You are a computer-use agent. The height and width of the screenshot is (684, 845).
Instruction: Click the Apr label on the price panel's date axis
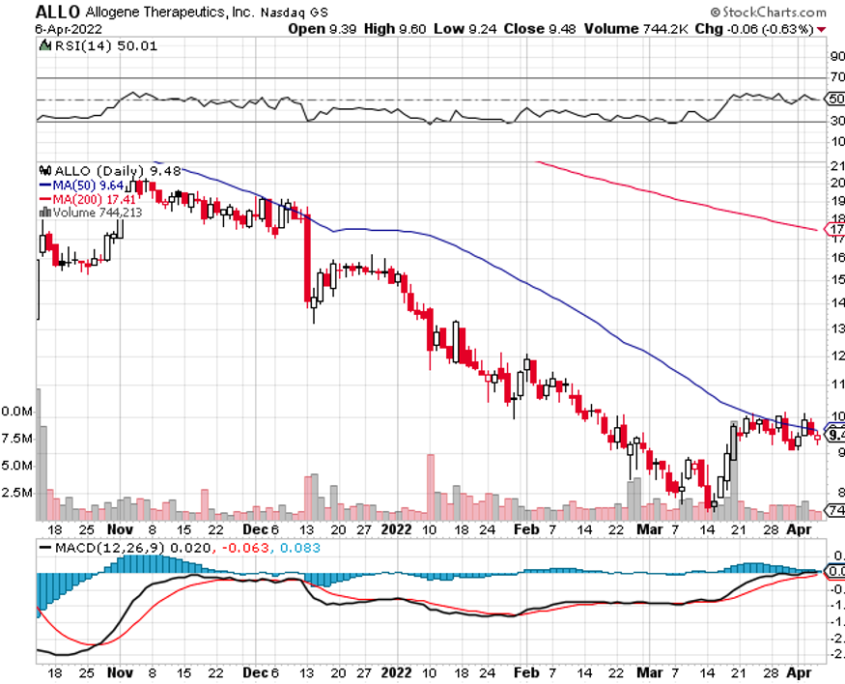799,529
